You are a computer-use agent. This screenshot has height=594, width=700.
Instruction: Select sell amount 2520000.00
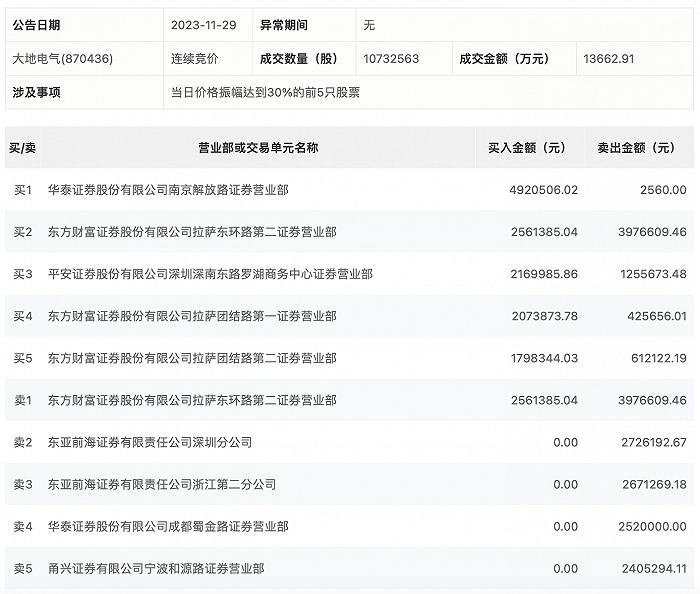652,527
